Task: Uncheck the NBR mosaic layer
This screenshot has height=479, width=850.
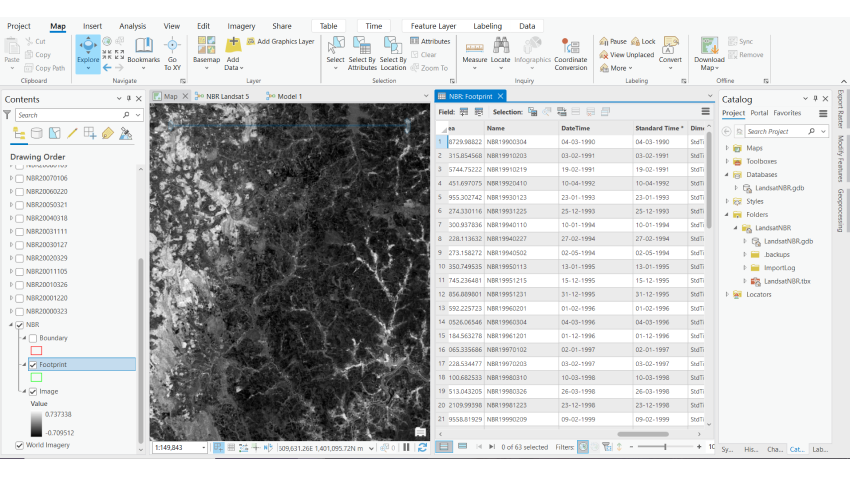Action: [x=20, y=325]
